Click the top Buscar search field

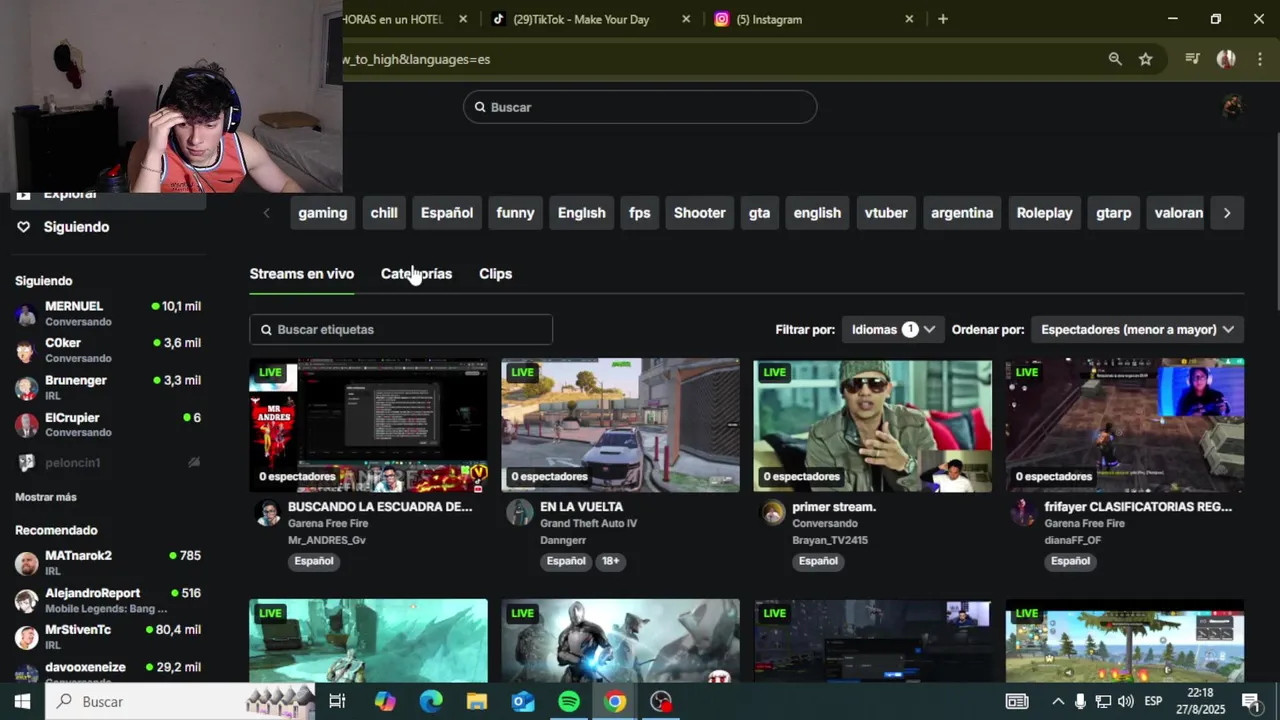pos(640,107)
